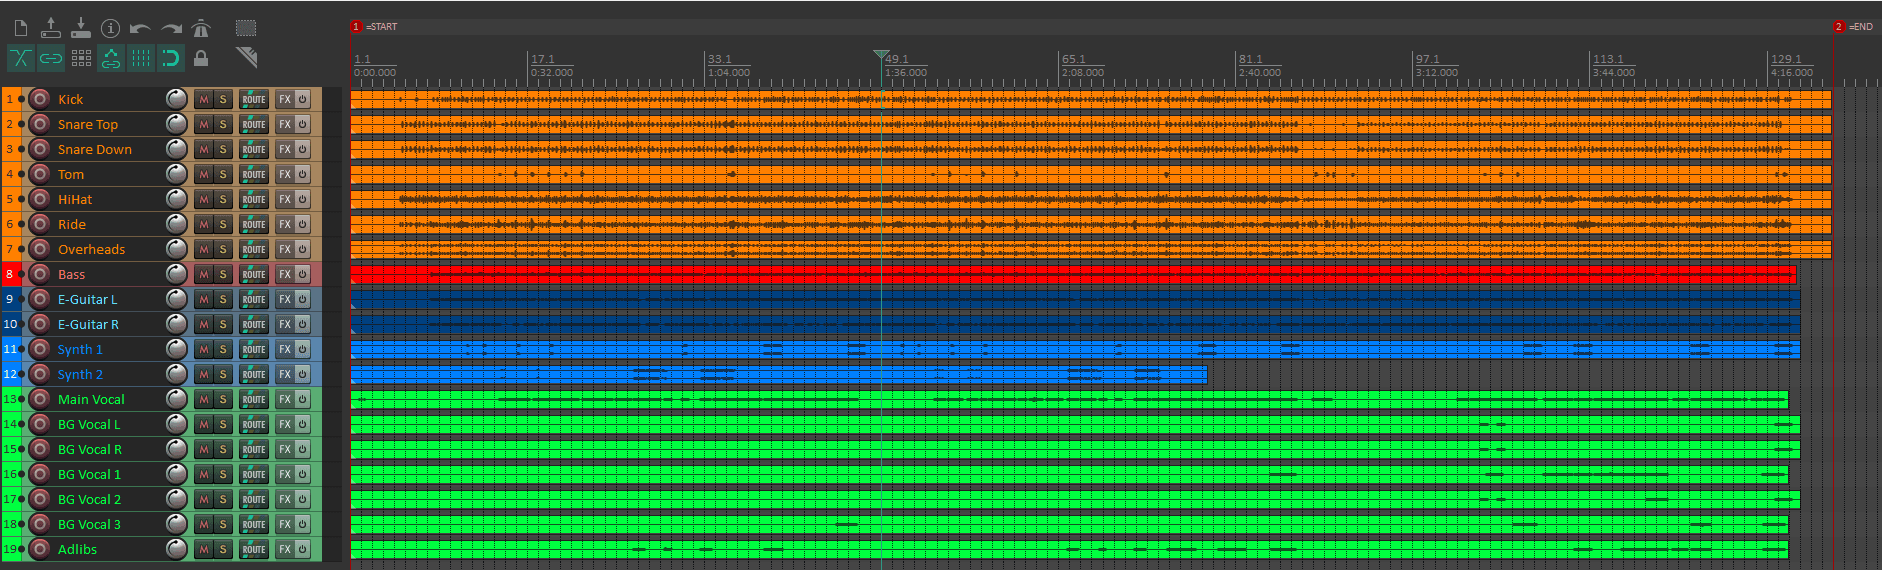Toggle the item grouping chain-link icon
Screen dimensions: 1882x570
[51, 58]
